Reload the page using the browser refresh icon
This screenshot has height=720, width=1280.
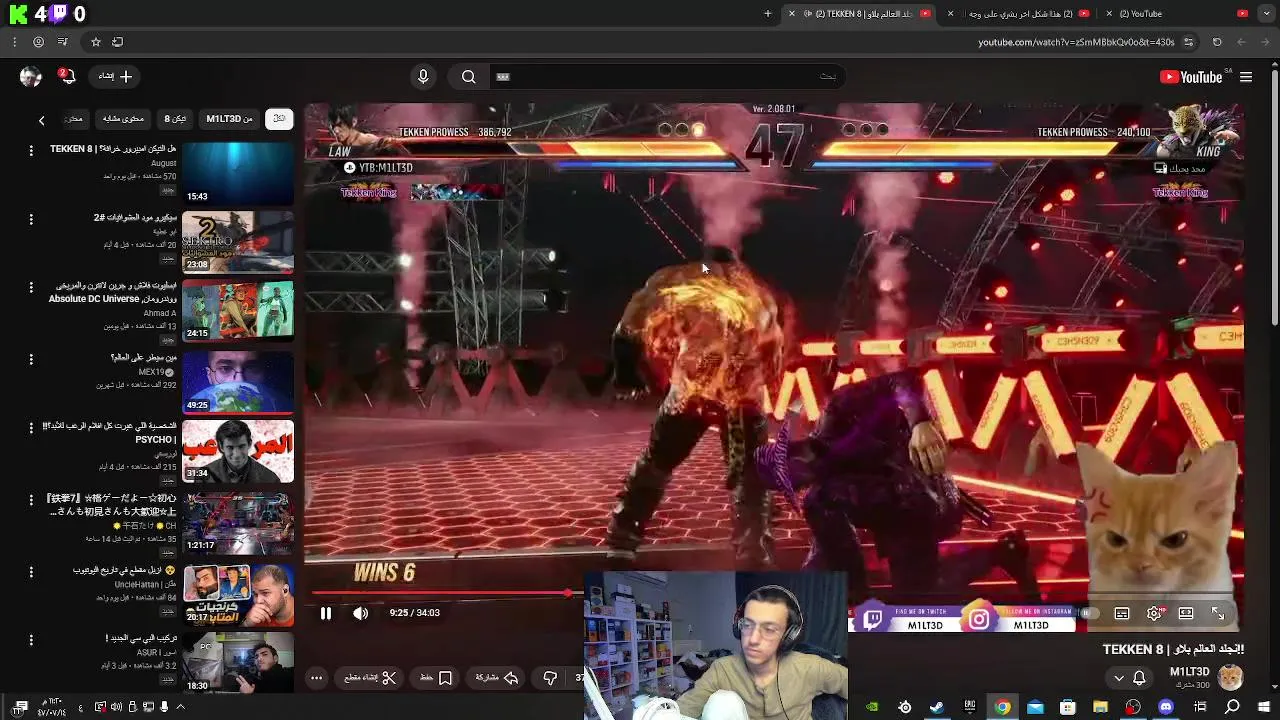coord(1217,42)
